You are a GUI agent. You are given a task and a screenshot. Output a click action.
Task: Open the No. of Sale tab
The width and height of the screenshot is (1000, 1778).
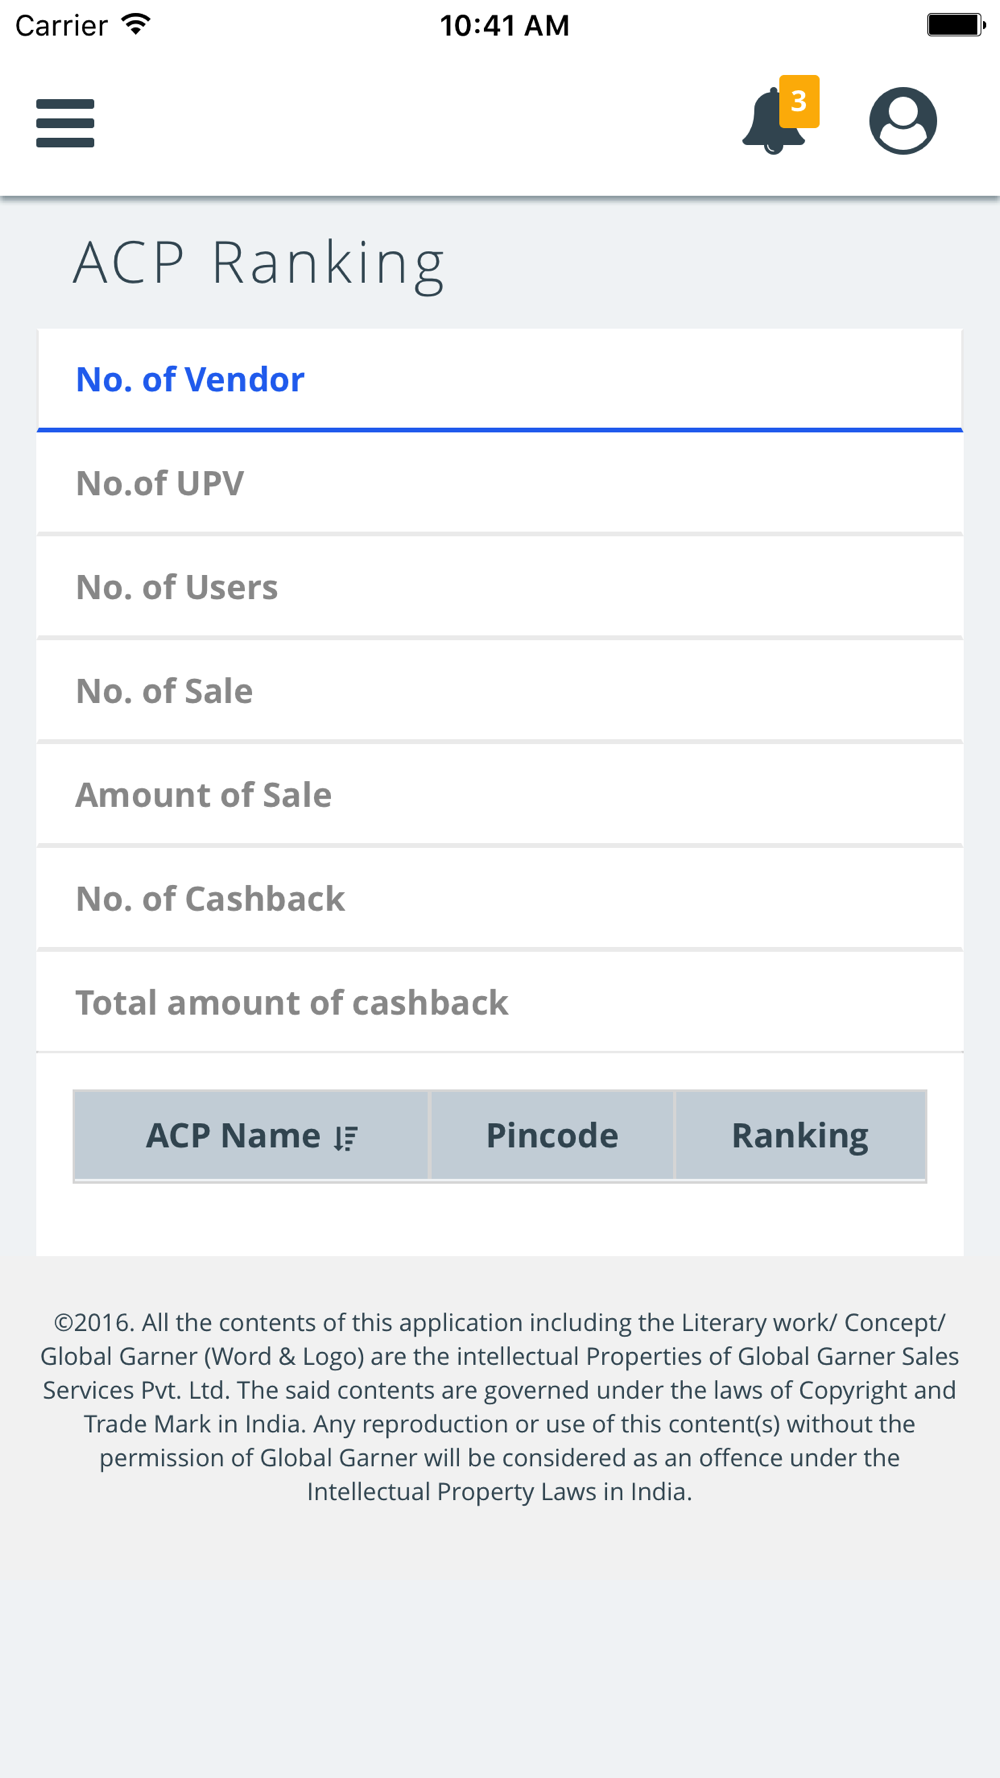click(500, 692)
